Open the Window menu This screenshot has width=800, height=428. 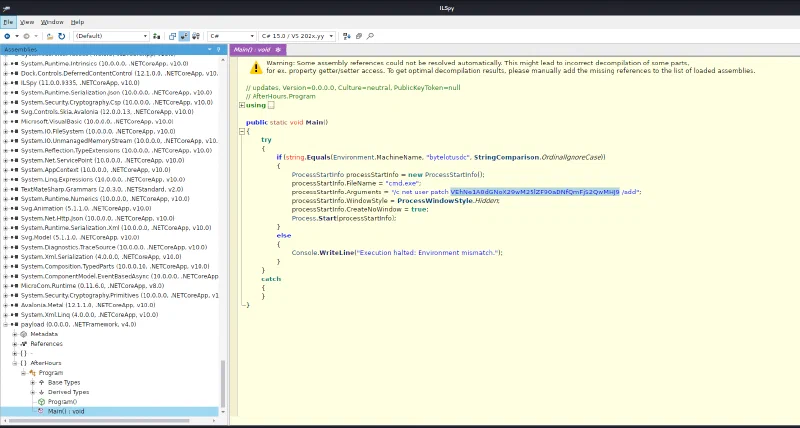click(52, 22)
